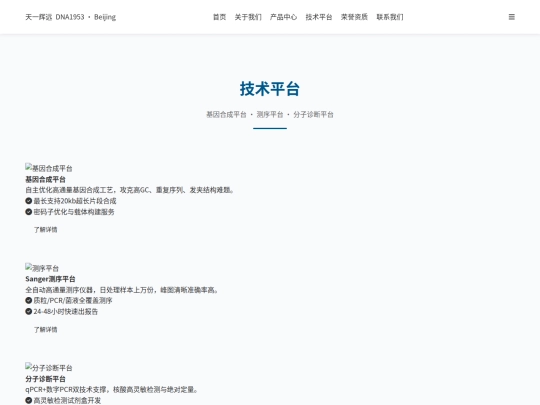Click the bold 分子诊断平台 card title

[45, 379]
